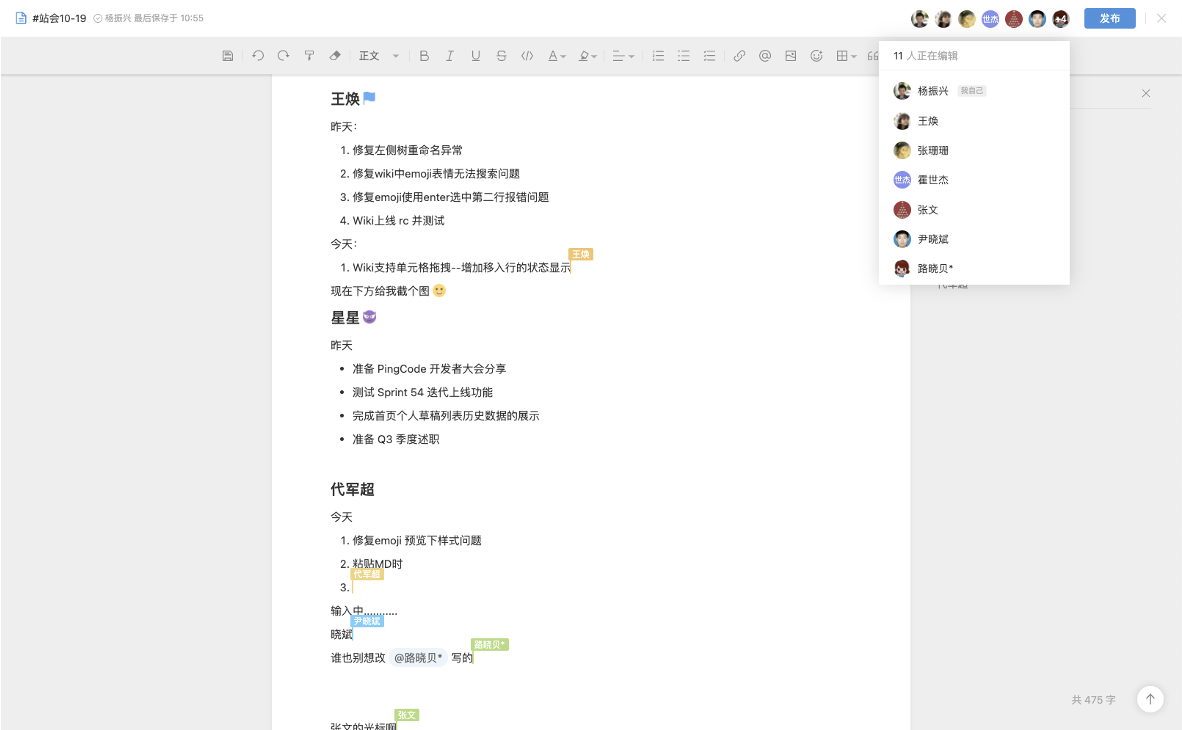Click the scroll-to-top arrow button

click(1150, 700)
